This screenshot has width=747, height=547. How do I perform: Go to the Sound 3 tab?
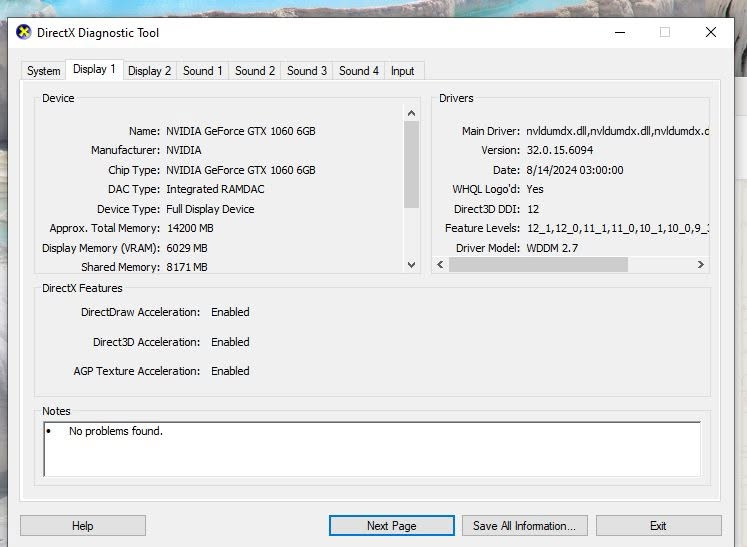pos(307,71)
